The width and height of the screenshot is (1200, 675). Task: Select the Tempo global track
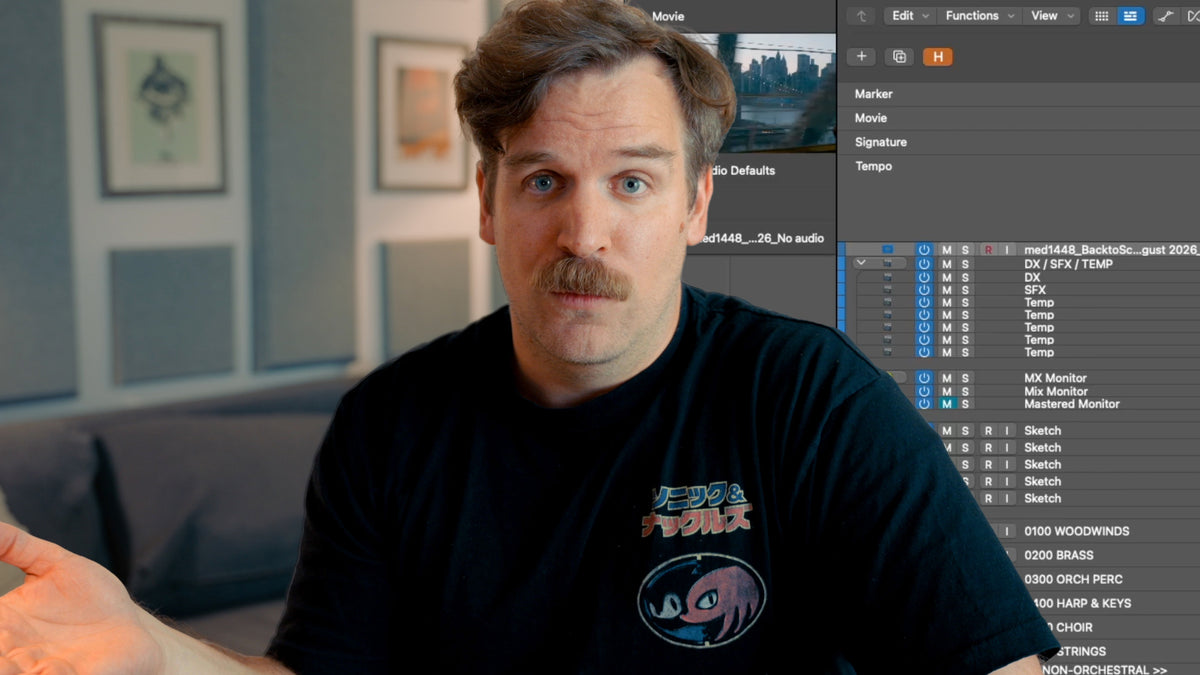tap(874, 166)
